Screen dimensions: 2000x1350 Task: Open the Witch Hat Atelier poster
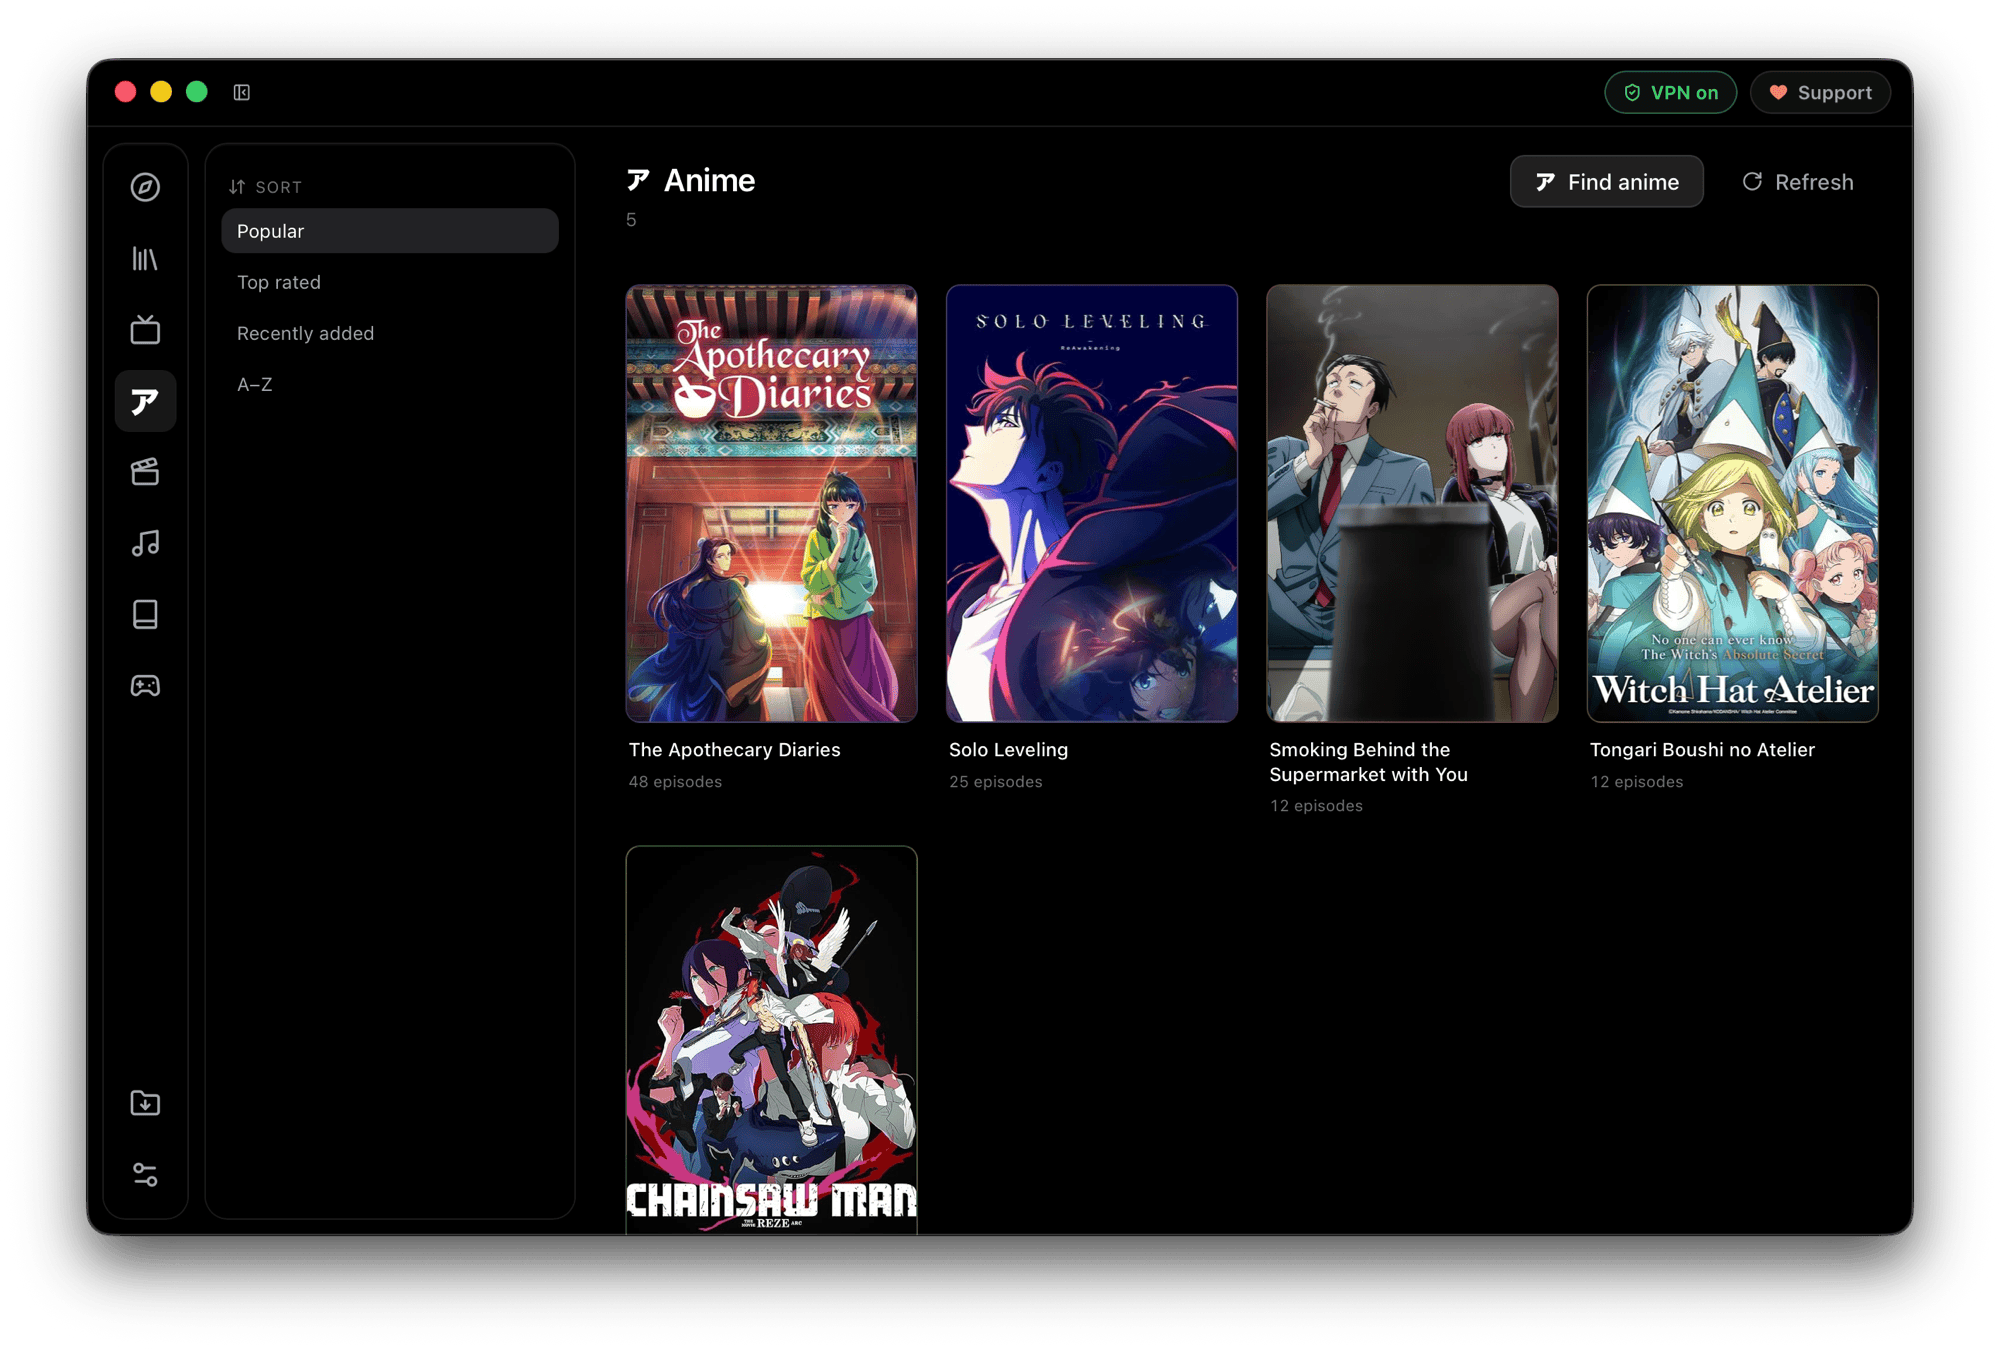pyautogui.click(x=1733, y=503)
